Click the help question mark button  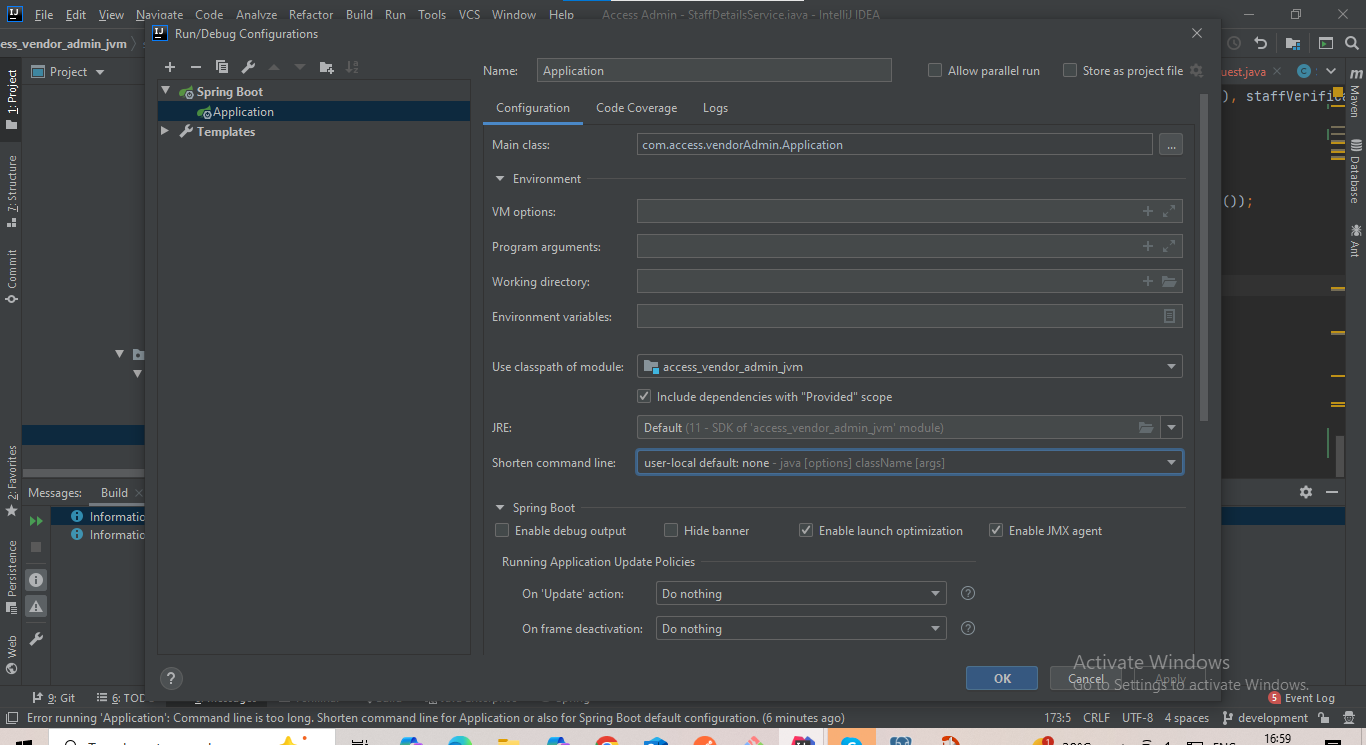[x=171, y=677]
